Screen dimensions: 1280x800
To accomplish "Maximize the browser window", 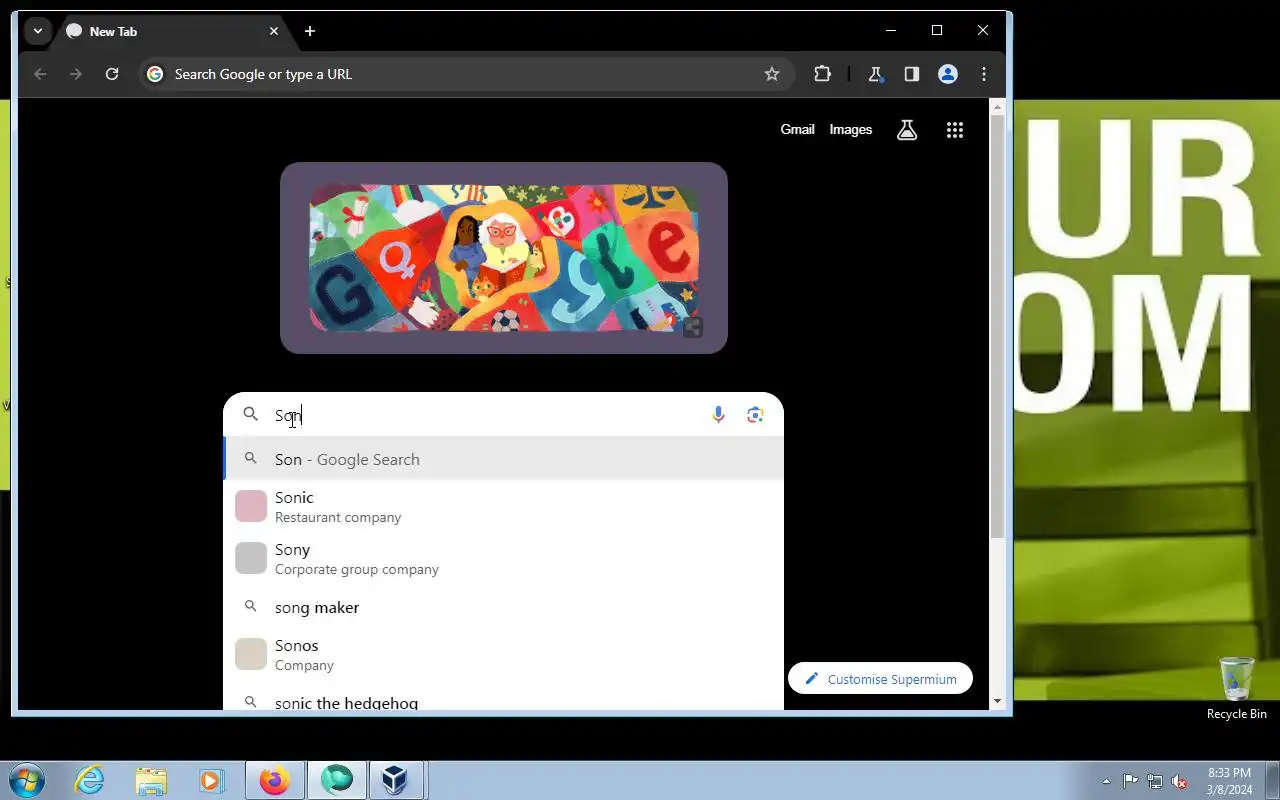I will click(937, 31).
